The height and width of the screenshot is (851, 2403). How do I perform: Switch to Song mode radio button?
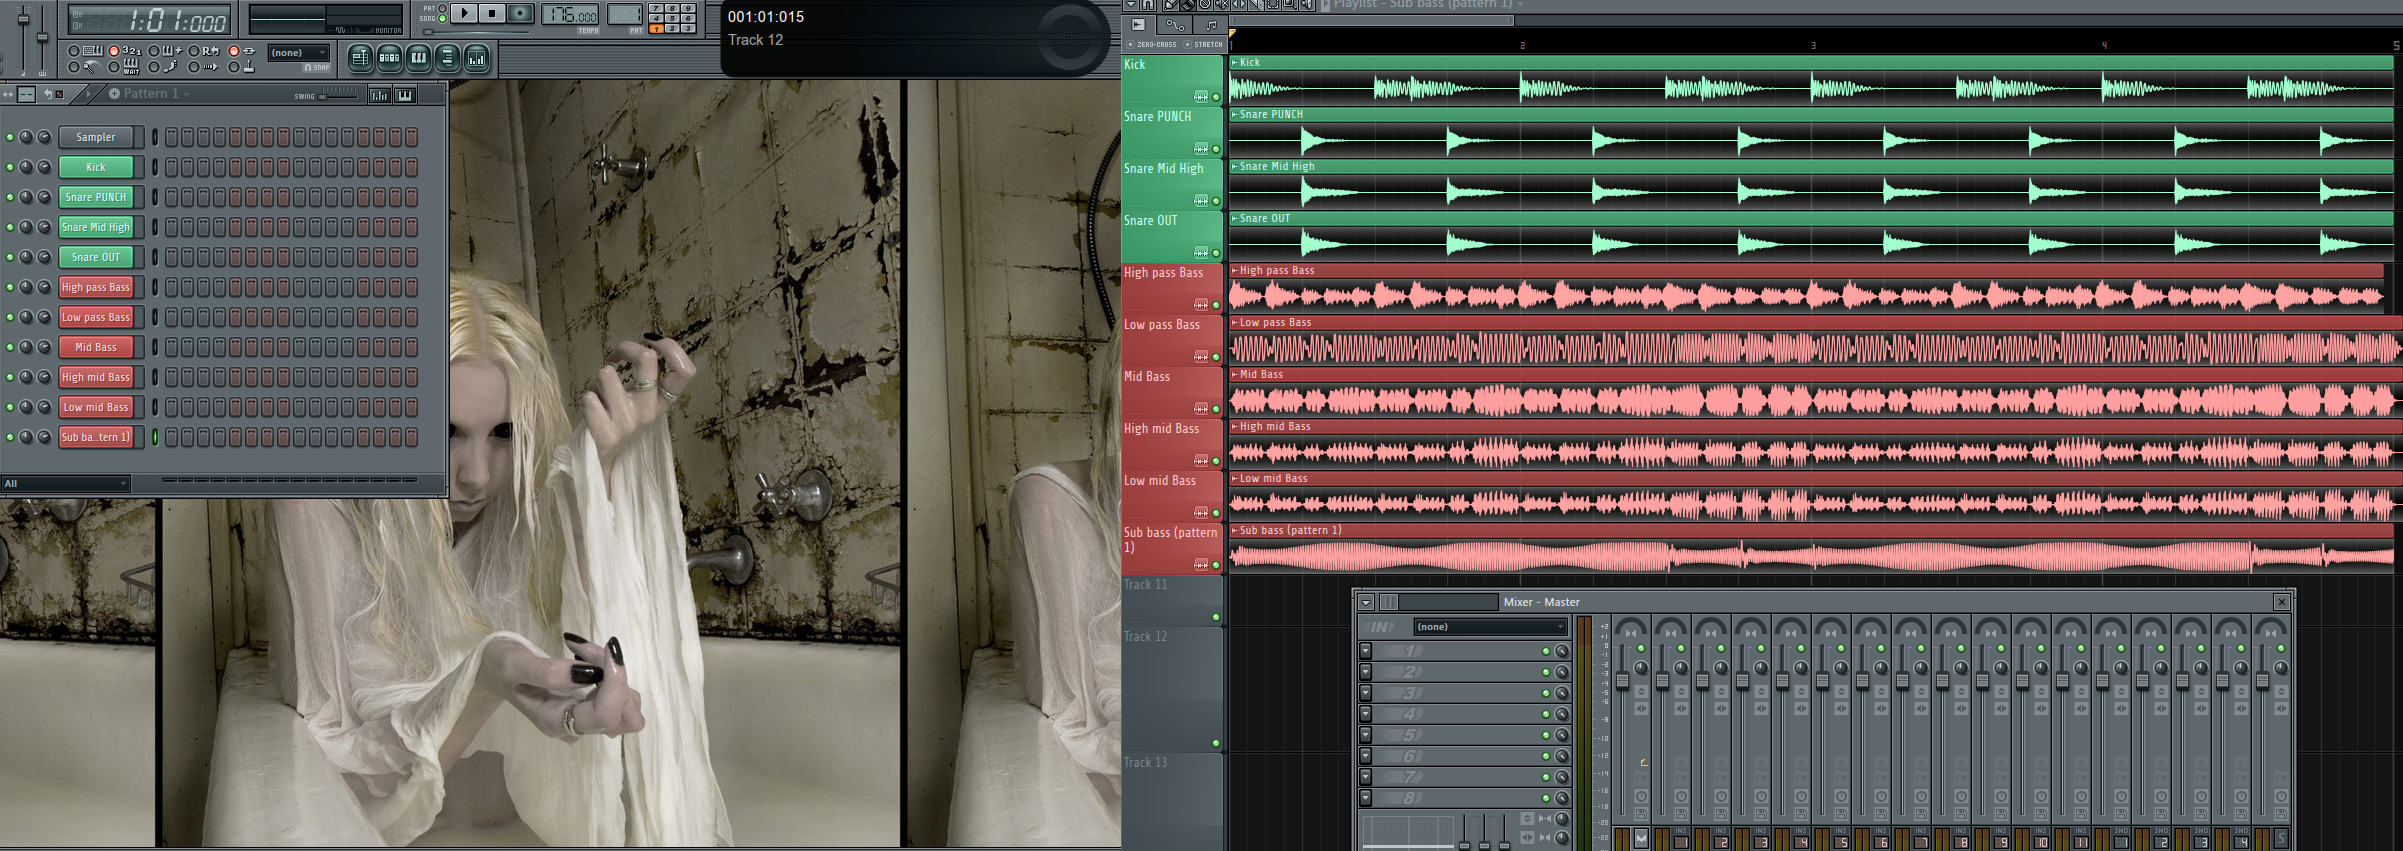[443, 19]
